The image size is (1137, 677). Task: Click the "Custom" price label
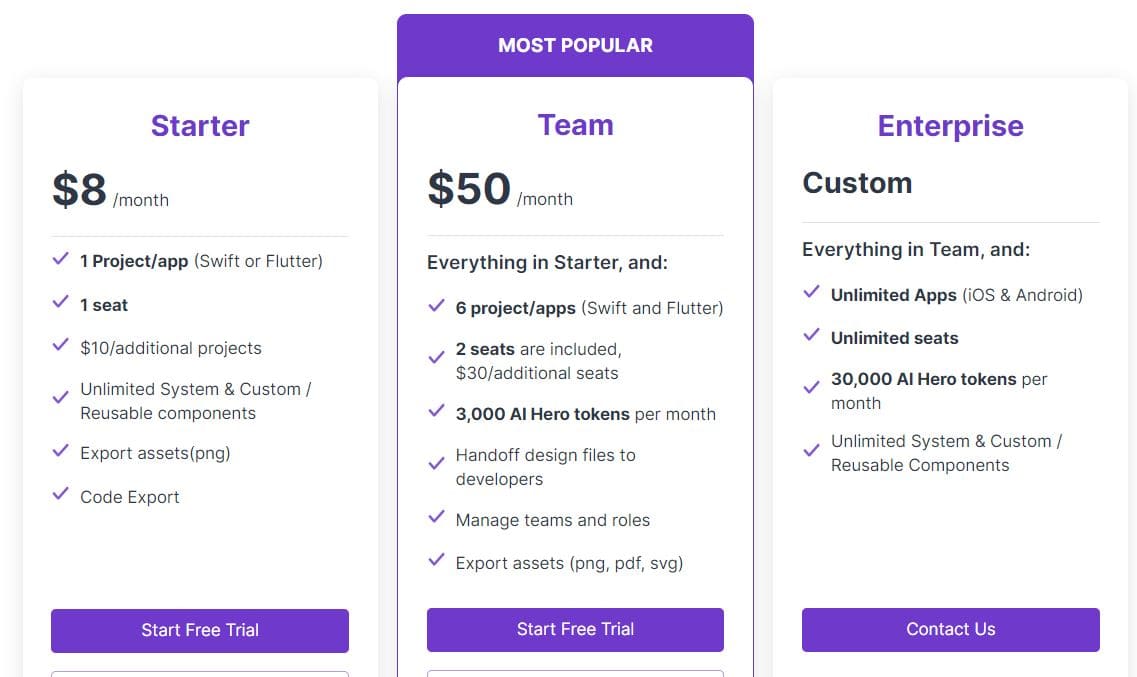(857, 183)
